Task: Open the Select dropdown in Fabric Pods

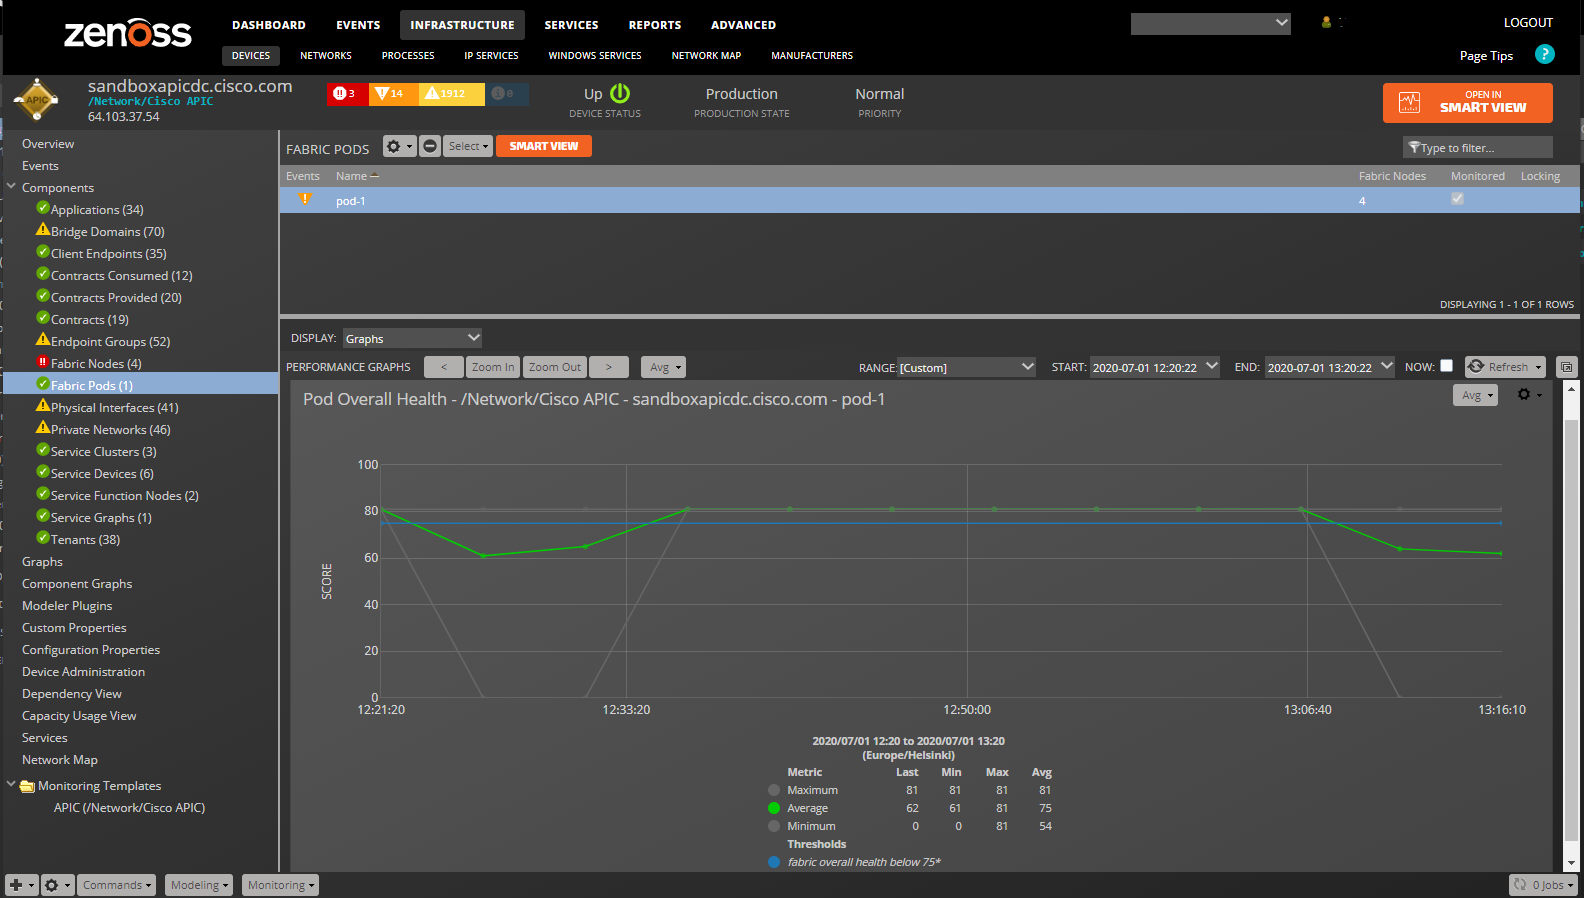Action: (468, 146)
